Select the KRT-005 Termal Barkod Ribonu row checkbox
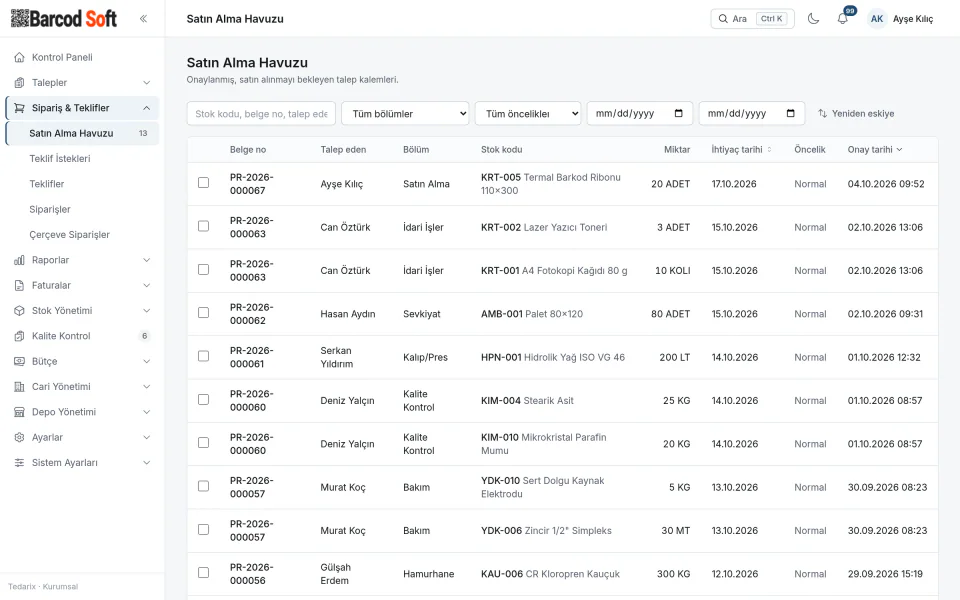Screen dimensions: 960x600 [x=203, y=183]
